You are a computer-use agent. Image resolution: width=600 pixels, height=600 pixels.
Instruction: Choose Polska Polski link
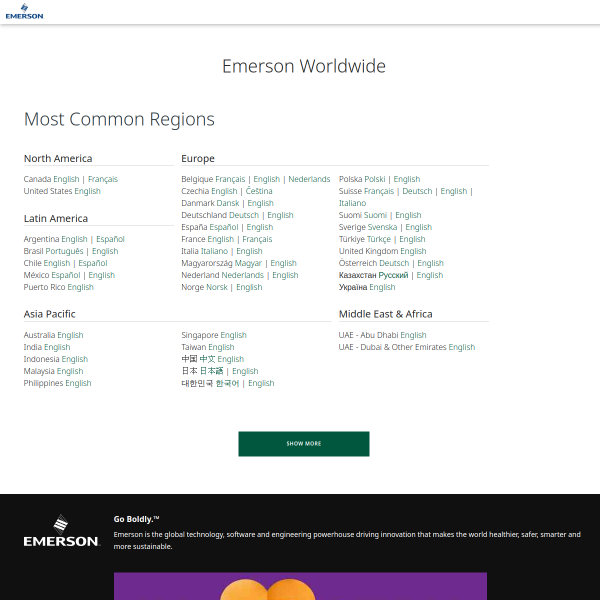(375, 179)
